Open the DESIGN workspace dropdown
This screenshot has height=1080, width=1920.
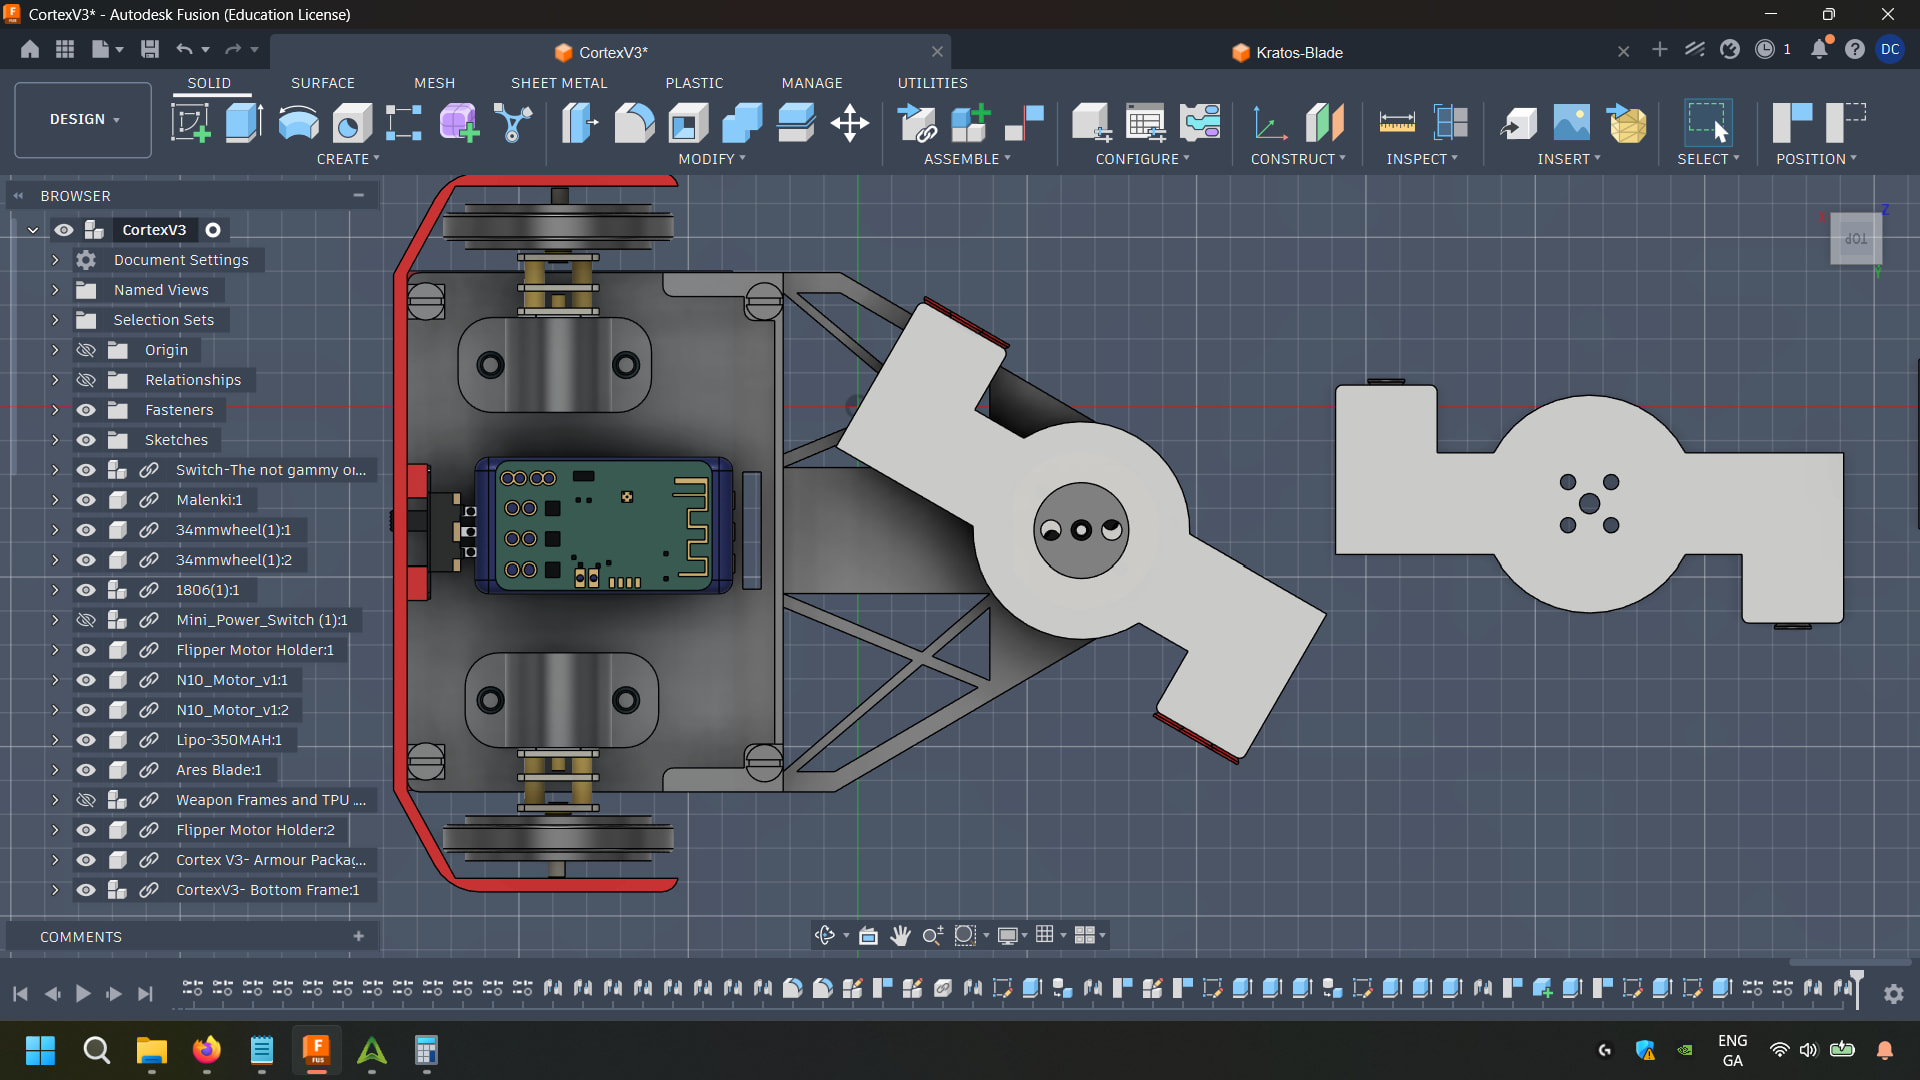[83, 119]
